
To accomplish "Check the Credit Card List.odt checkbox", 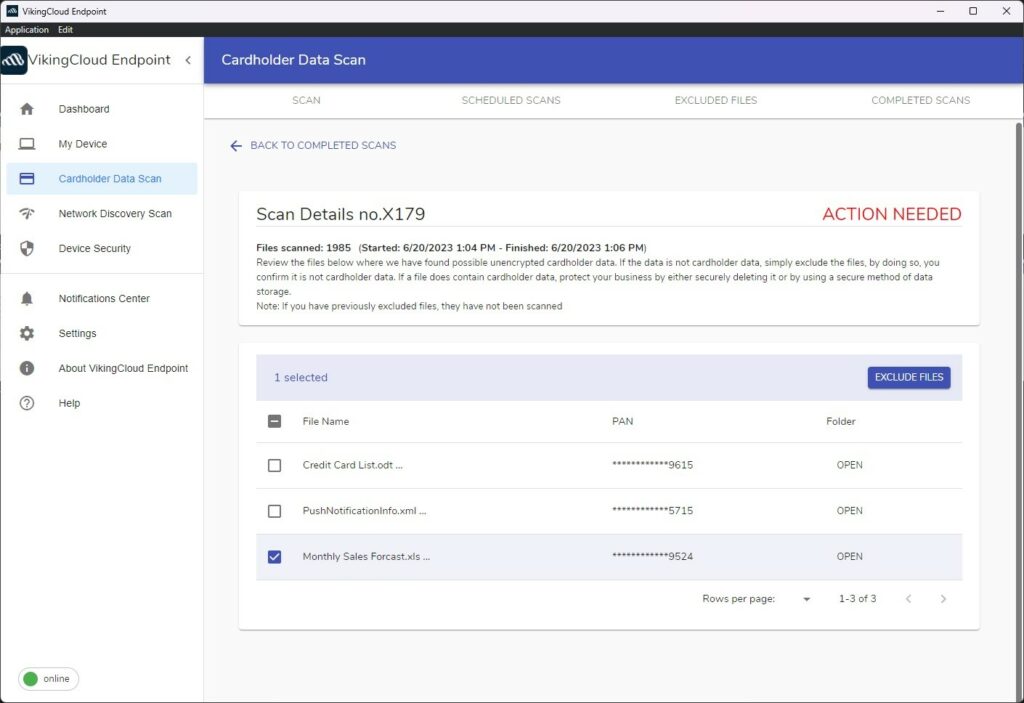I will tap(274, 464).
